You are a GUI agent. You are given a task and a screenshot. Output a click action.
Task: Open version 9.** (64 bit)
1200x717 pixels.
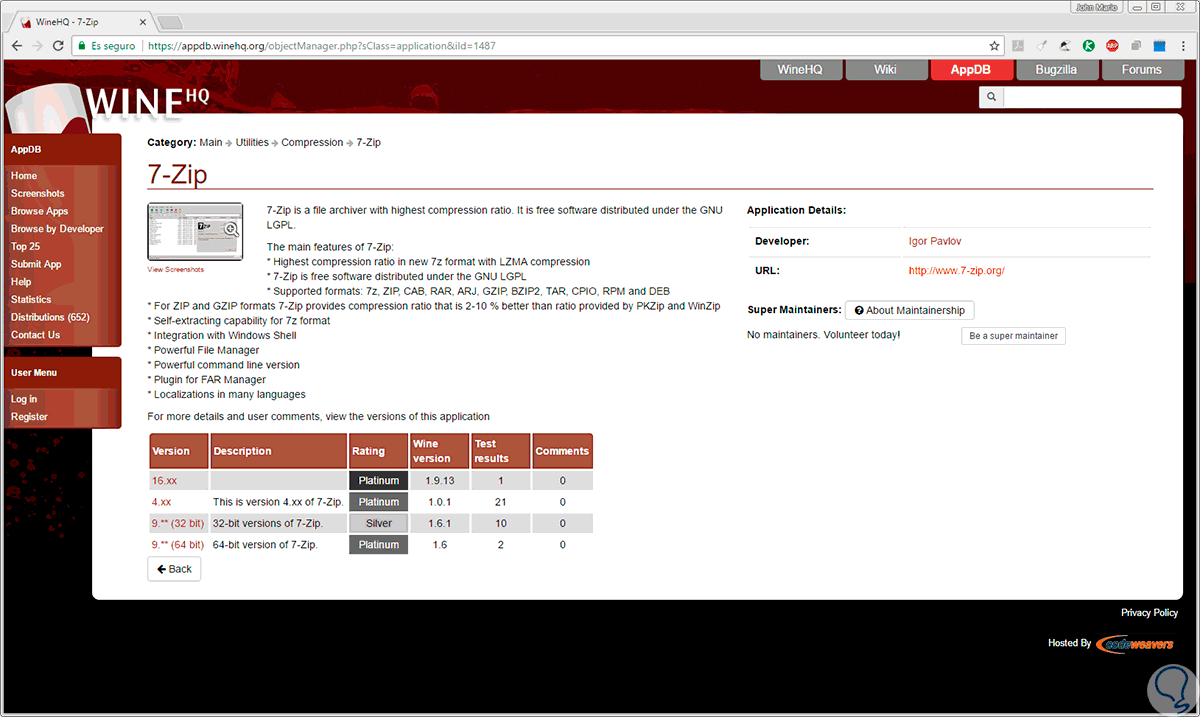[x=178, y=545]
